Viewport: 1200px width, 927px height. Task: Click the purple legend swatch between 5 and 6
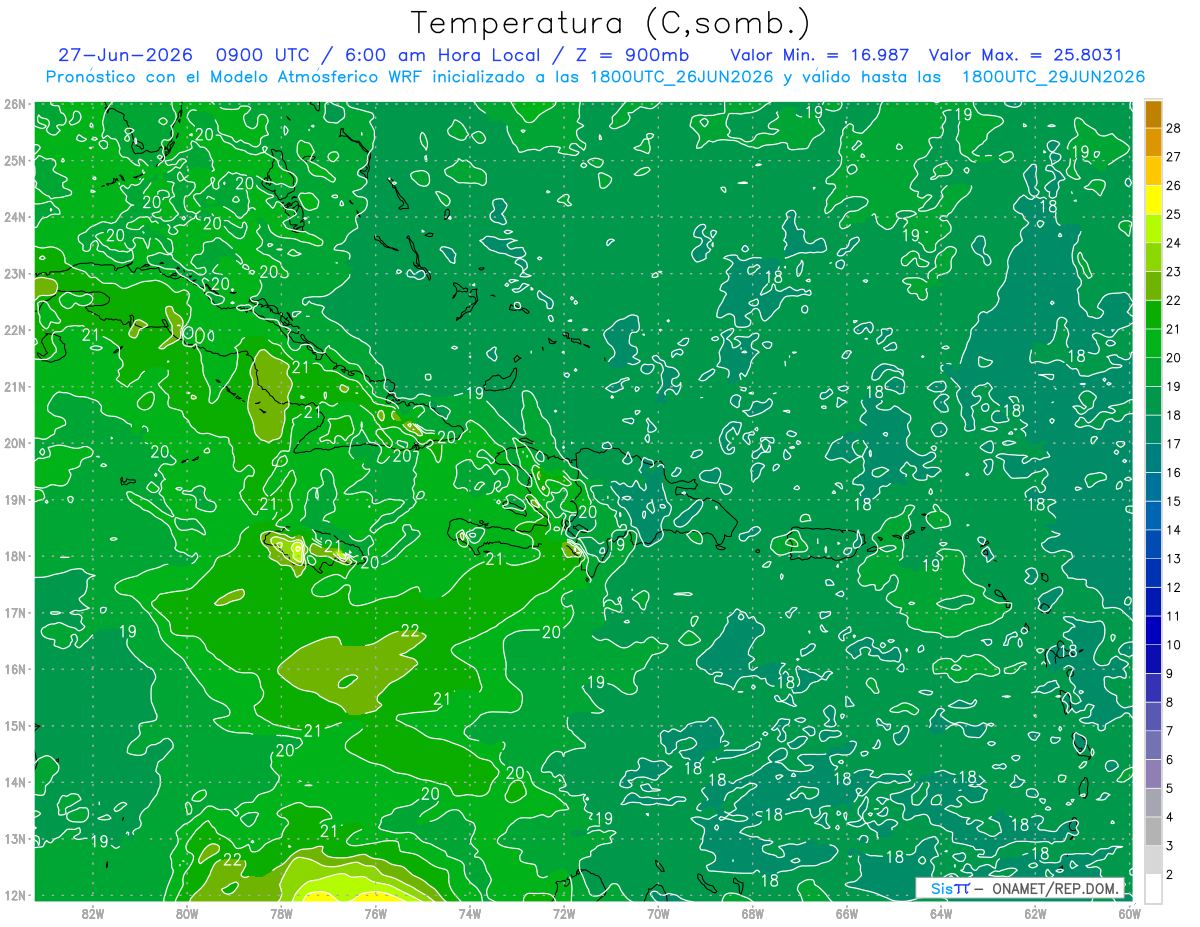pyautogui.click(x=1153, y=774)
